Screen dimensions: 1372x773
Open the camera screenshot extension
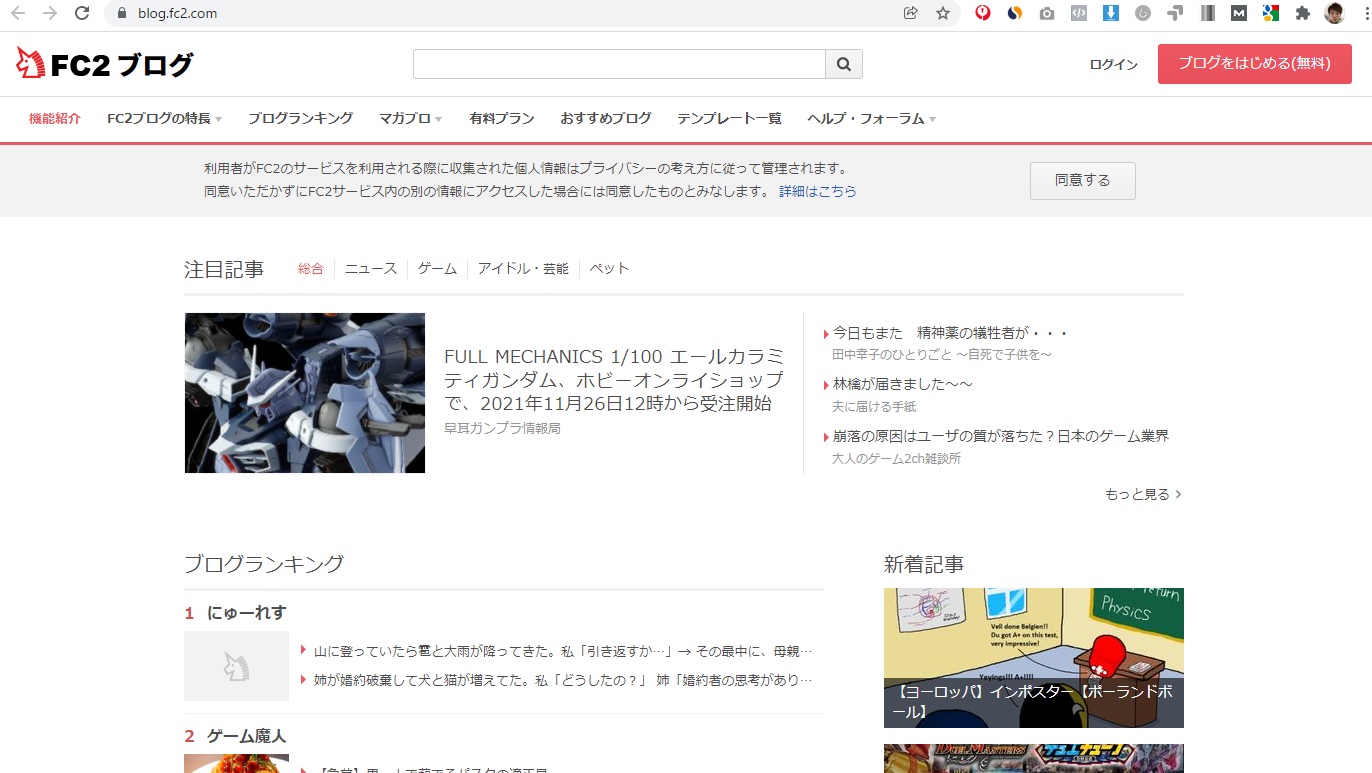(x=1047, y=13)
